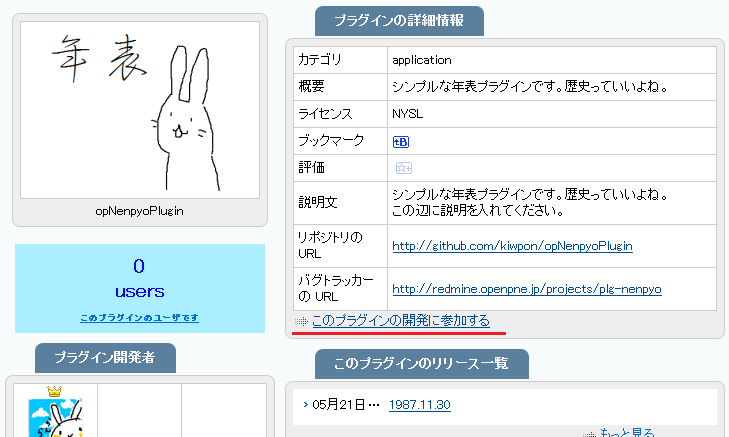The width and height of the screenshot is (729, 437).
Task: Open release 1987.11.30 link
Action: (x=419, y=405)
